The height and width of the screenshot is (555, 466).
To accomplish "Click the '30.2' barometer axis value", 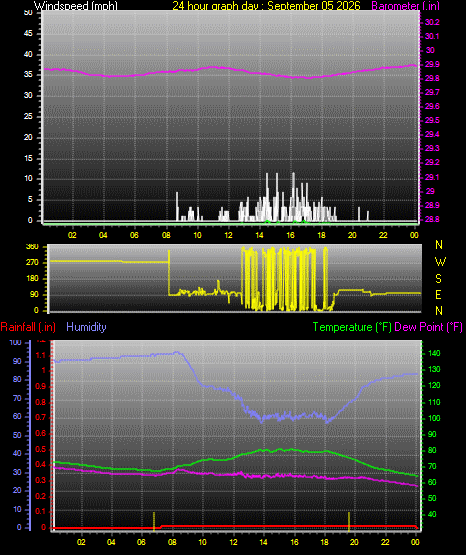I will point(432,22).
